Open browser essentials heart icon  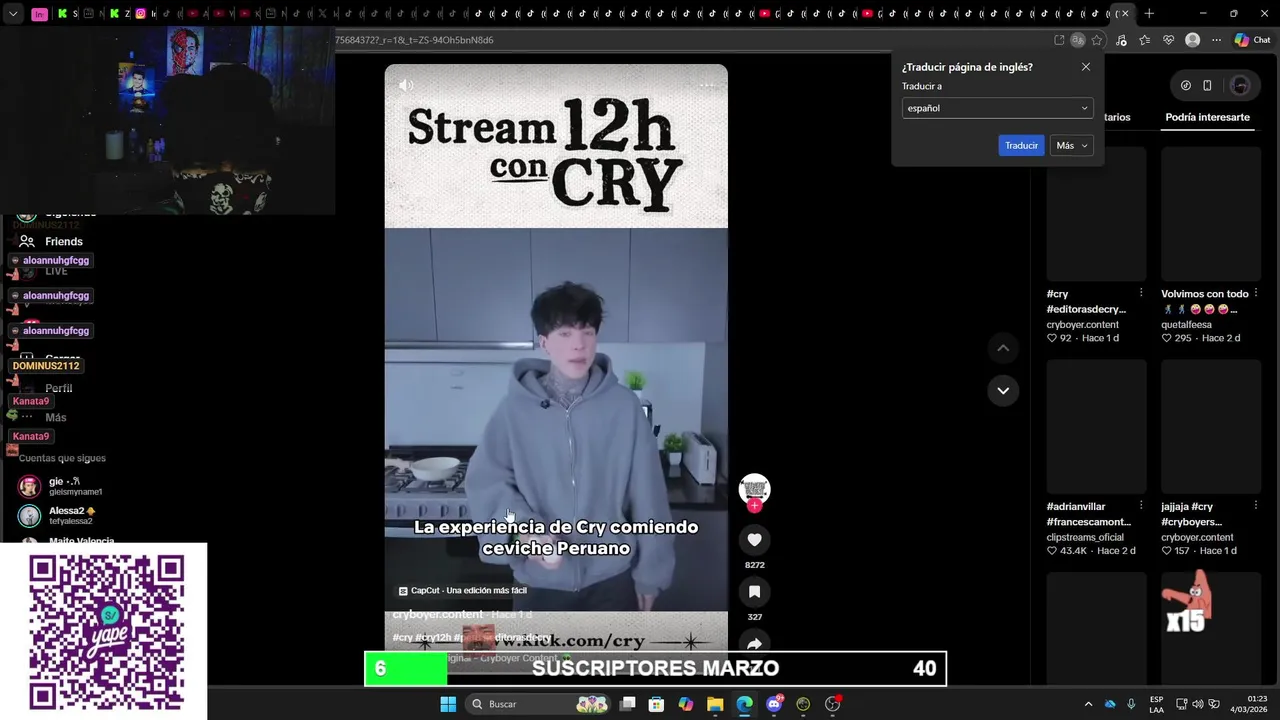[1168, 40]
